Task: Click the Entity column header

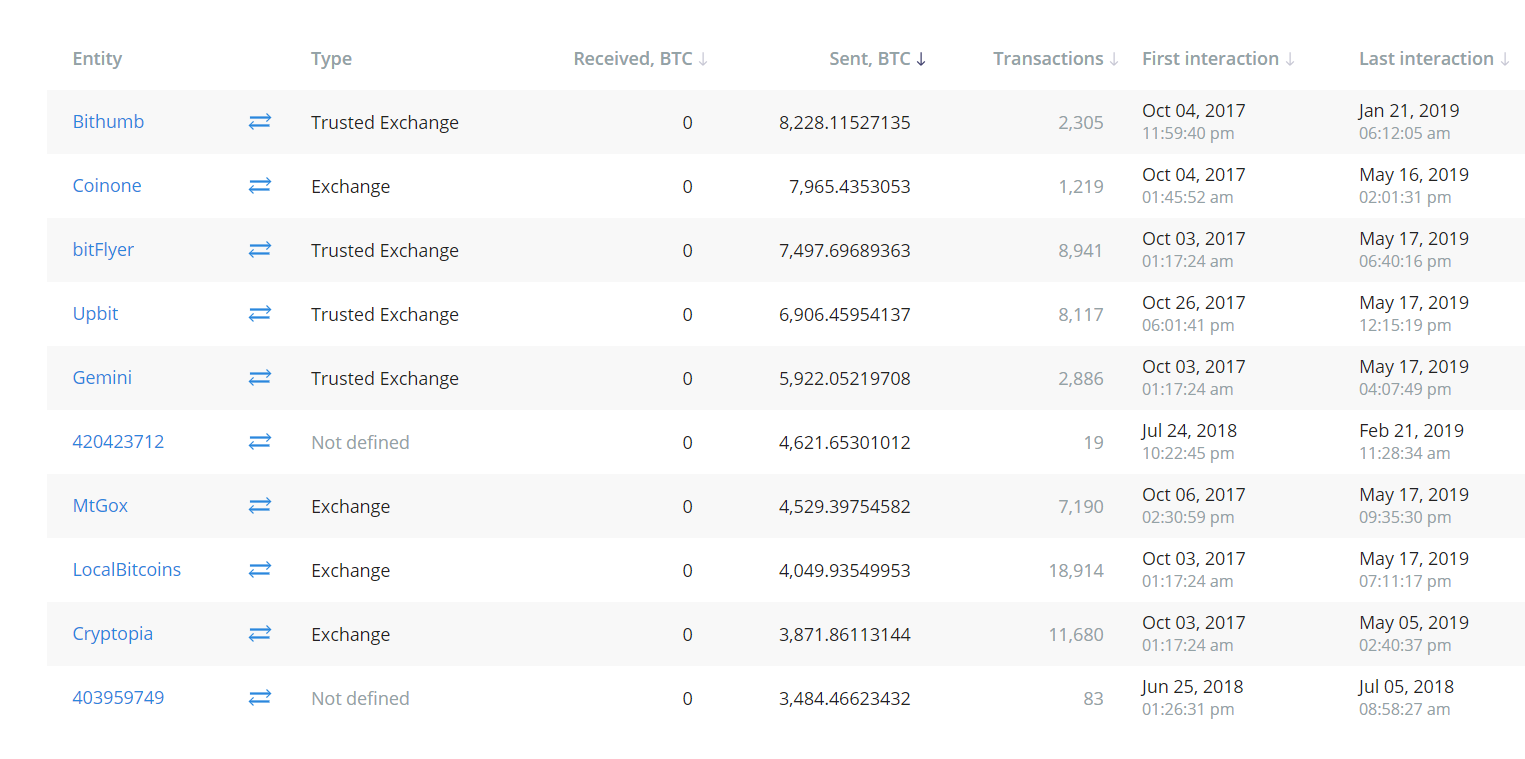Action: 97,59
